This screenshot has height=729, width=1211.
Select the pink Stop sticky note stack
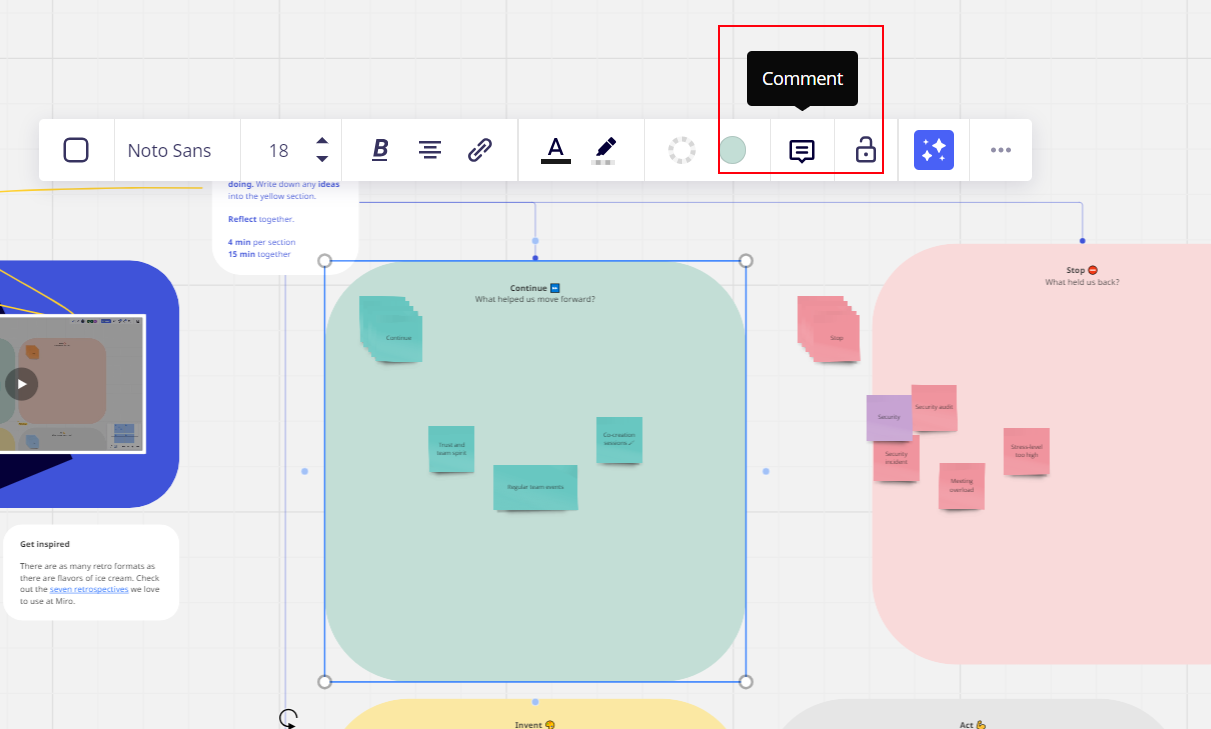tap(829, 329)
